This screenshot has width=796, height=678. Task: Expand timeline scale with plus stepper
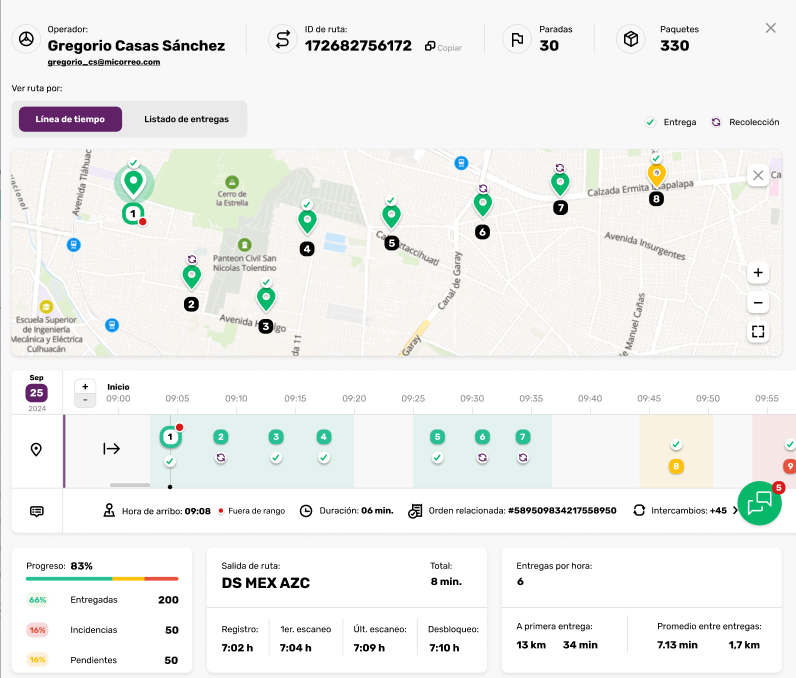[85, 387]
